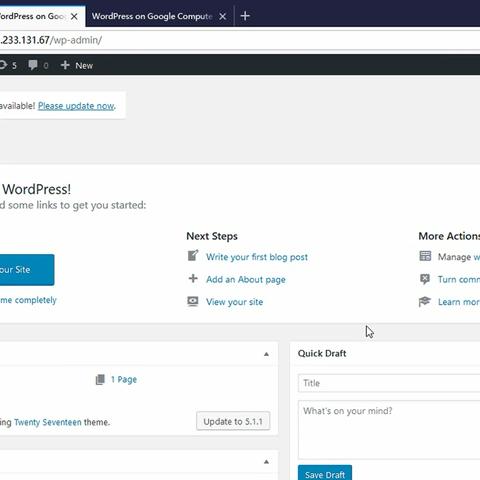Open a new browser tab with plus
The height and width of the screenshot is (480, 480).
(x=245, y=16)
